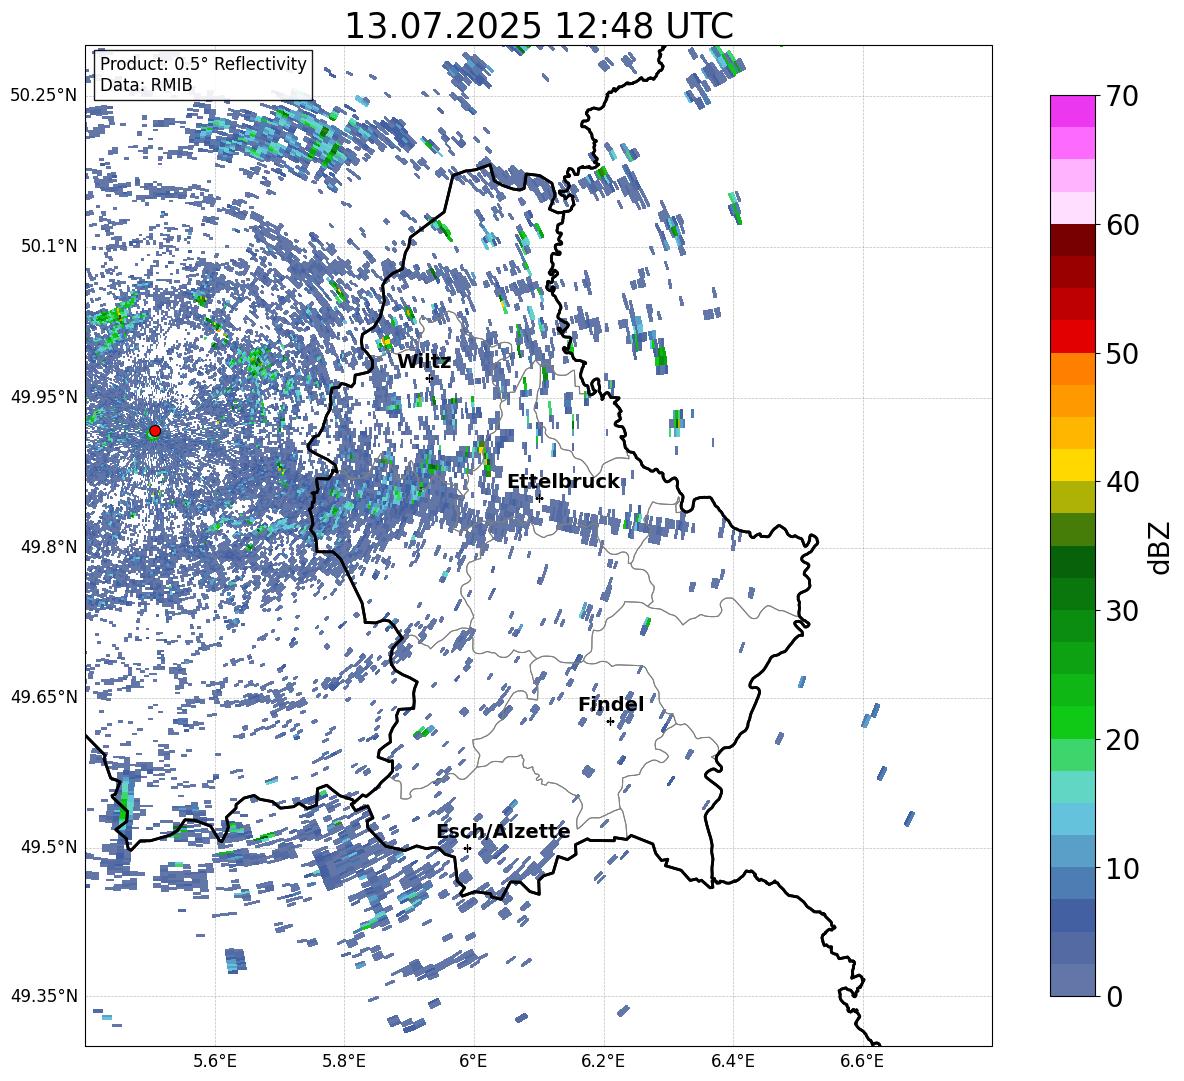1184x1081 pixels.
Task: Click the 50.1°N latitude label
Action: coord(48,246)
